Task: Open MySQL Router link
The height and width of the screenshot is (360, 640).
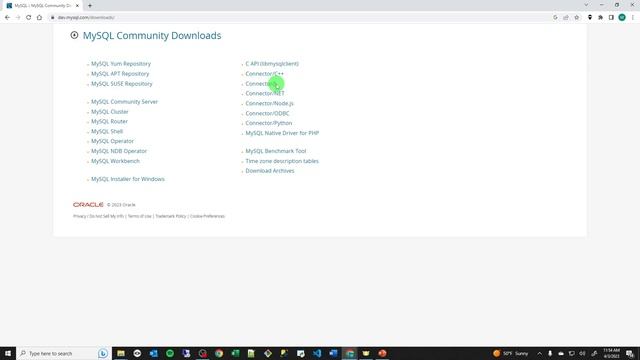Action: 109,121
